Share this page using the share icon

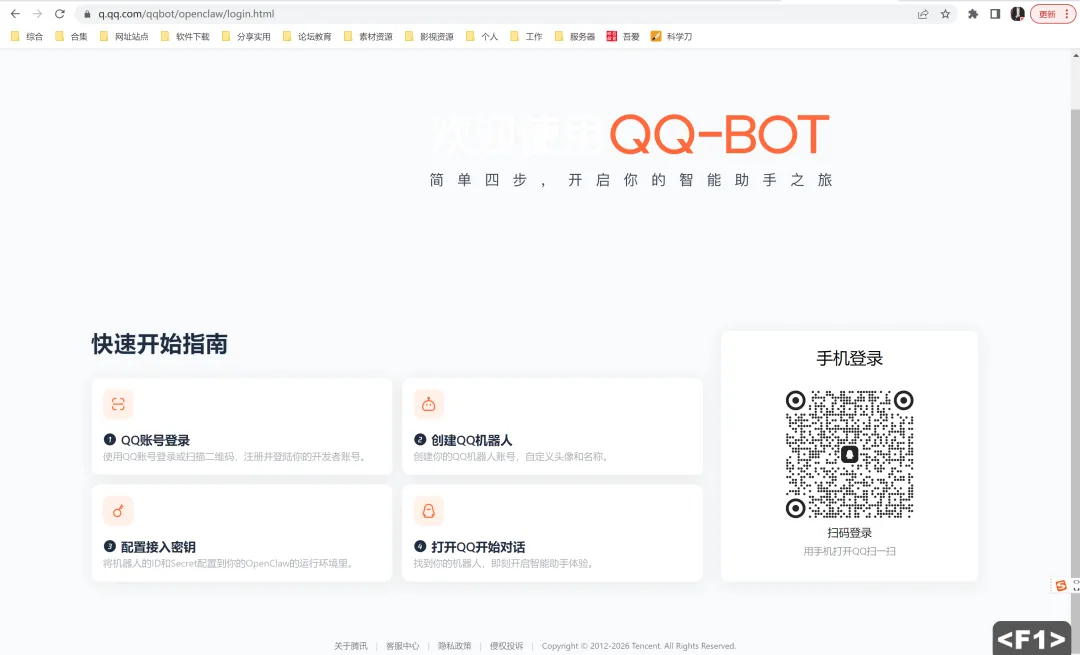[923, 14]
